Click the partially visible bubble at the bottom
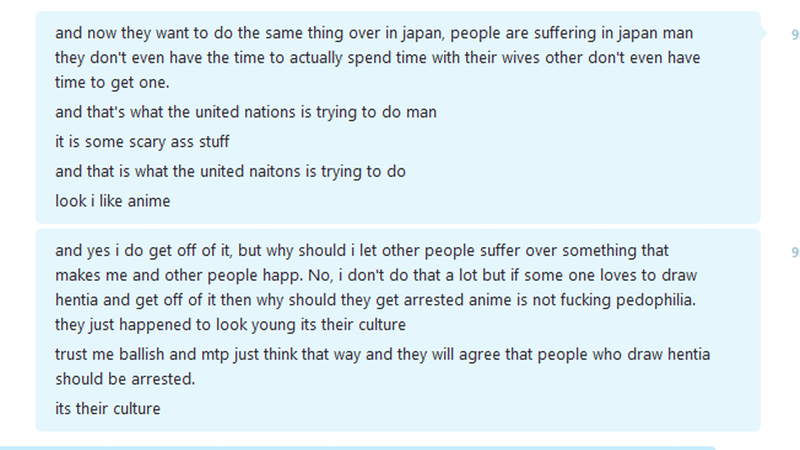Image resolution: width=800 pixels, height=450 pixels. [x=357, y=448]
